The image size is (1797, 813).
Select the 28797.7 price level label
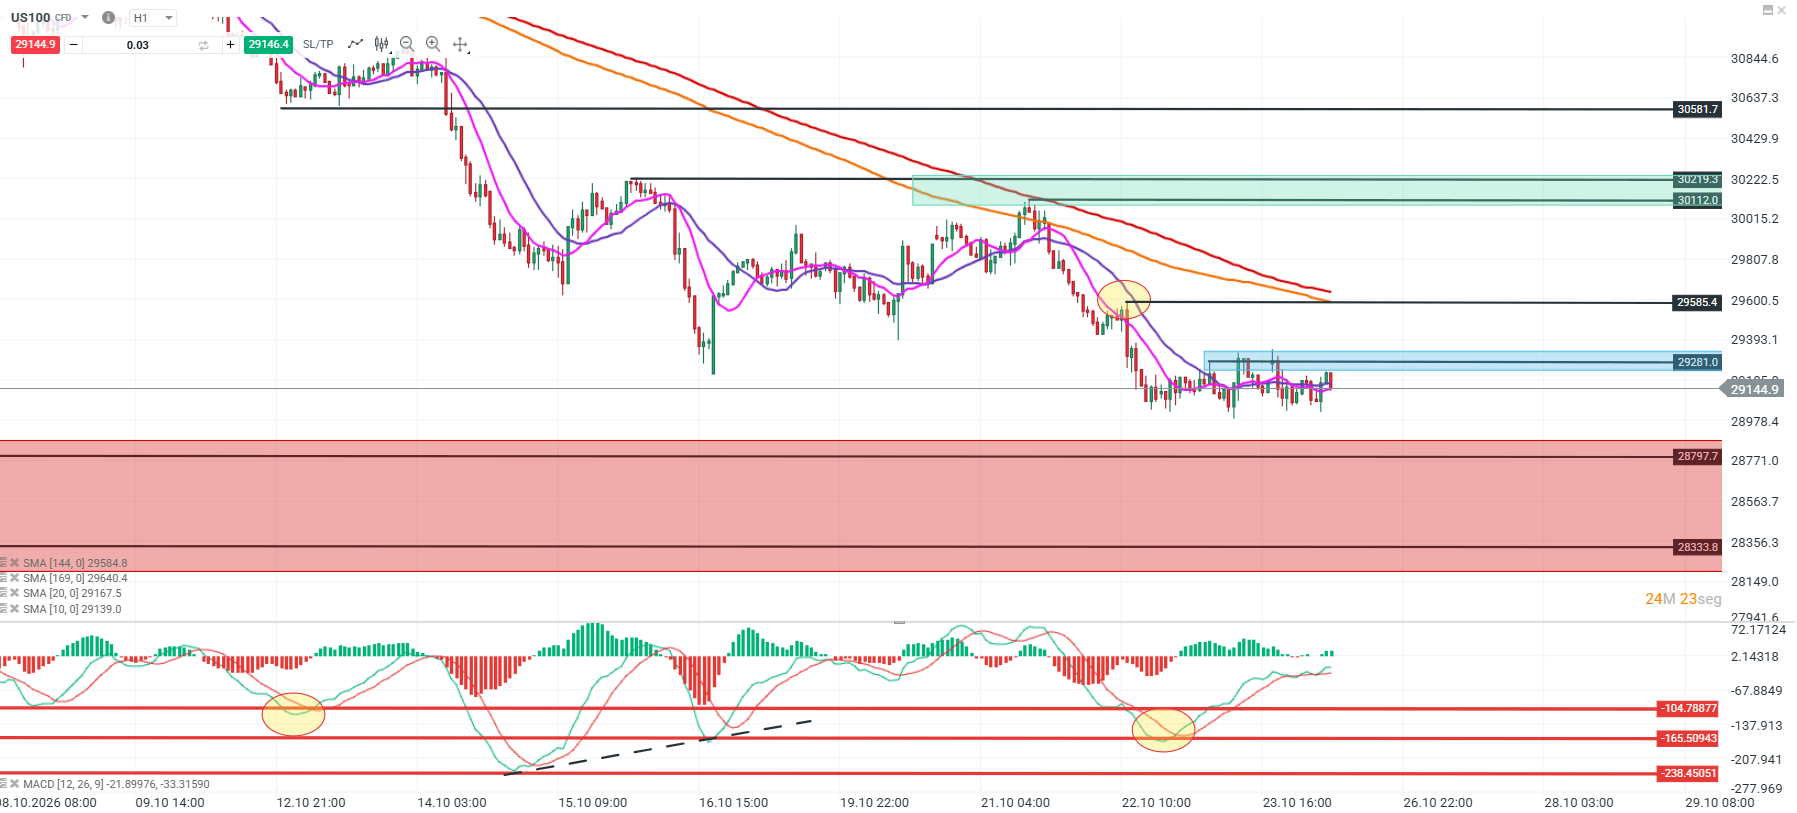click(1698, 457)
